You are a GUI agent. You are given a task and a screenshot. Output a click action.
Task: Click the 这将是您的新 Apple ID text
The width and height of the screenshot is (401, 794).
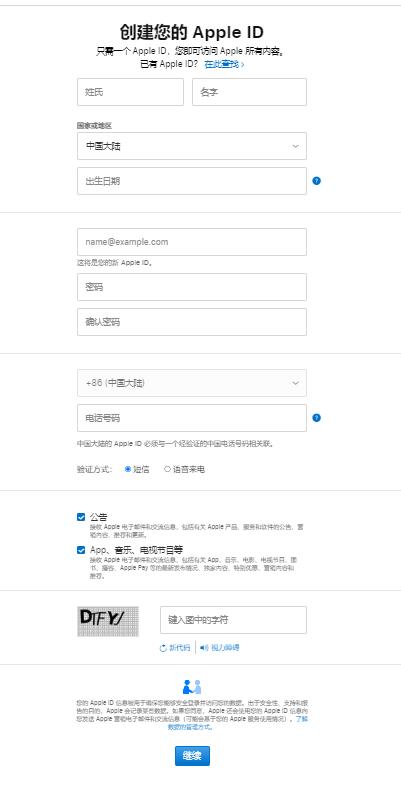point(115,263)
